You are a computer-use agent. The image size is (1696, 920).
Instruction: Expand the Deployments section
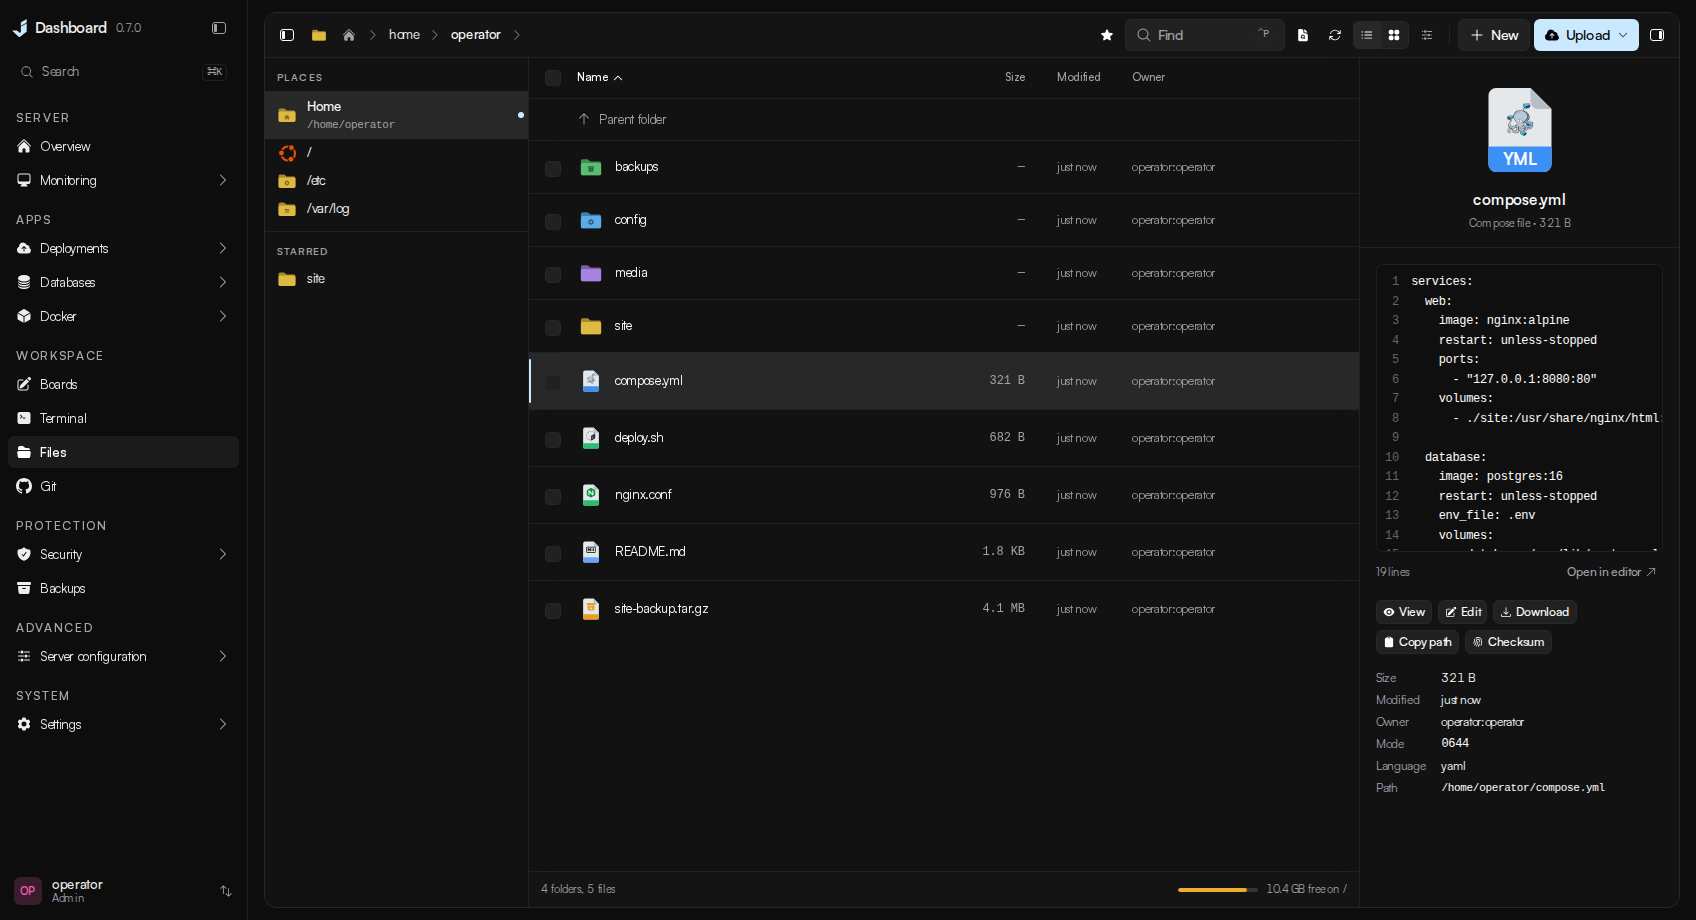[223, 248]
